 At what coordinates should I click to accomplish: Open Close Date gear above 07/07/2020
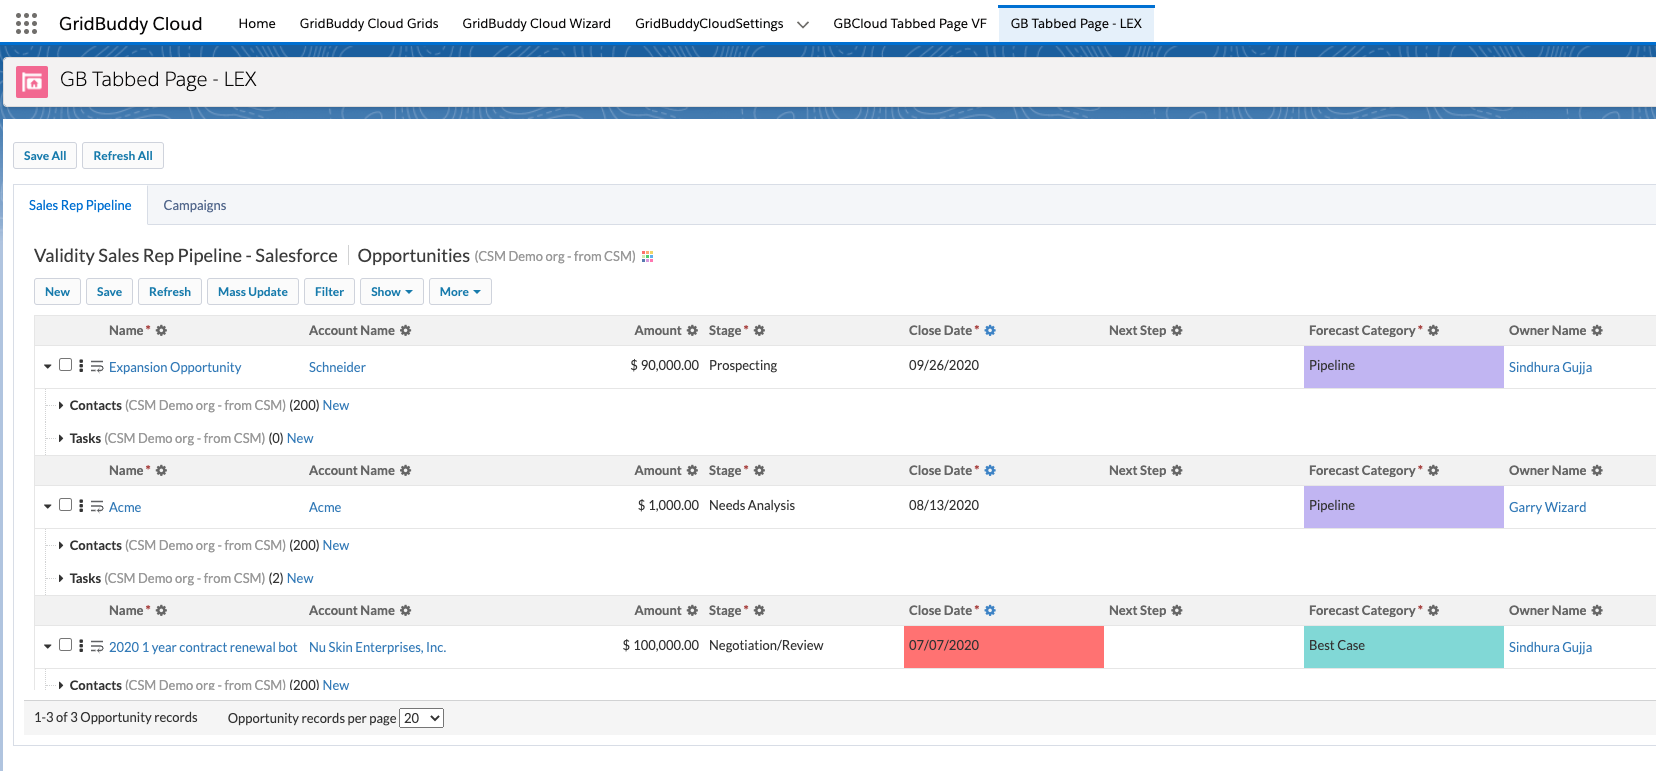coord(990,611)
